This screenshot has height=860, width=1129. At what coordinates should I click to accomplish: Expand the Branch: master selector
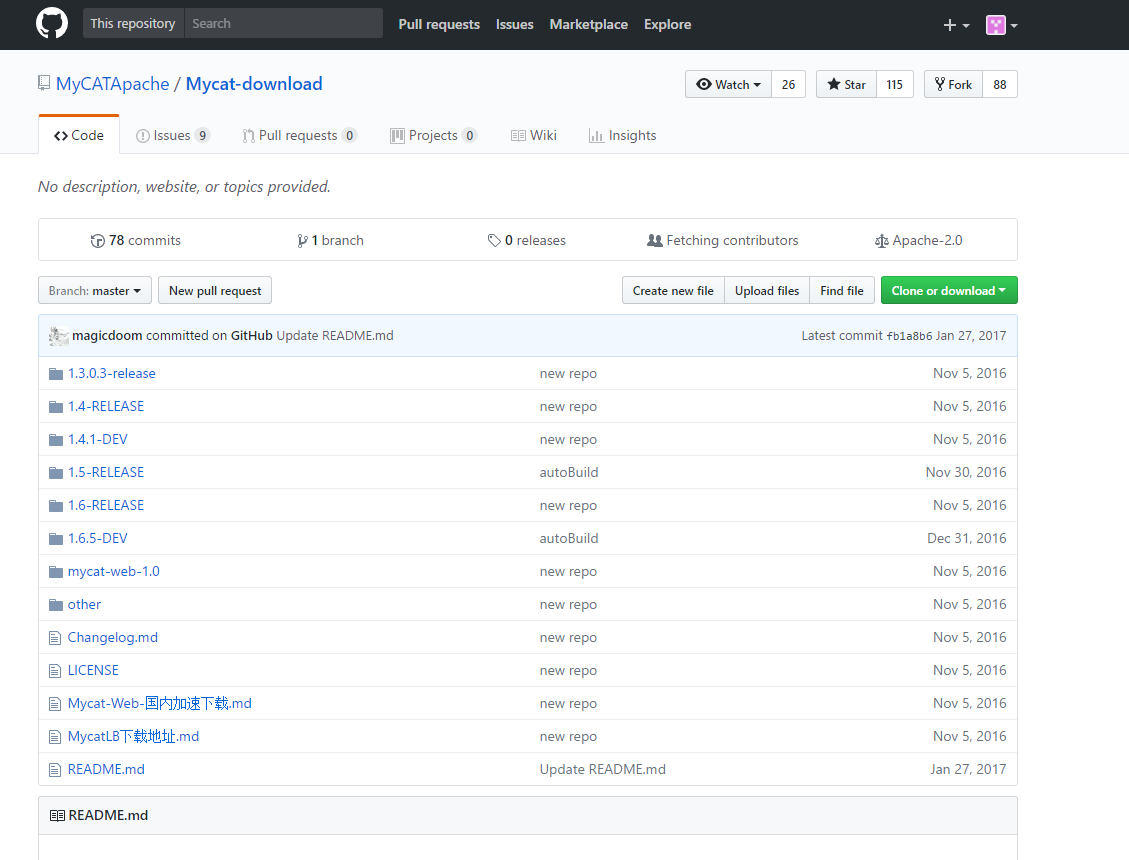(95, 291)
